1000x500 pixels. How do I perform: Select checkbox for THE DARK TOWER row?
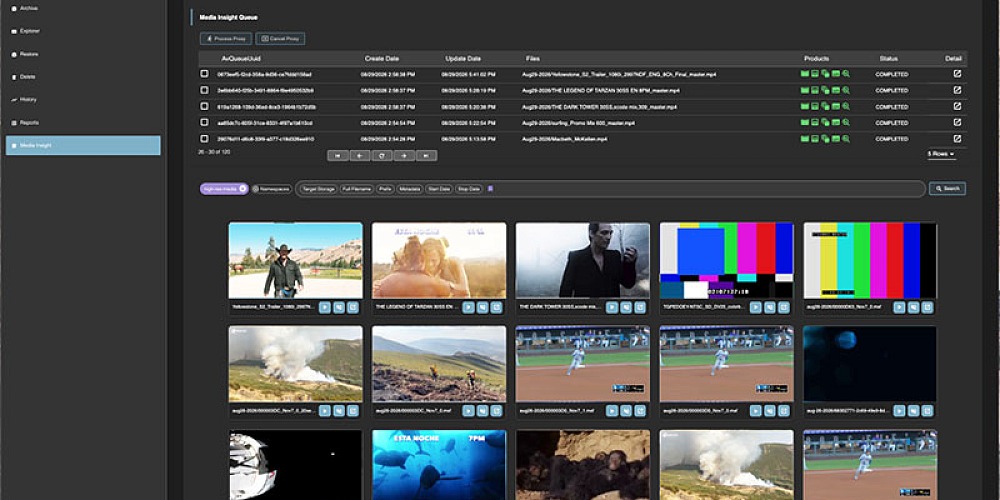coord(204,107)
